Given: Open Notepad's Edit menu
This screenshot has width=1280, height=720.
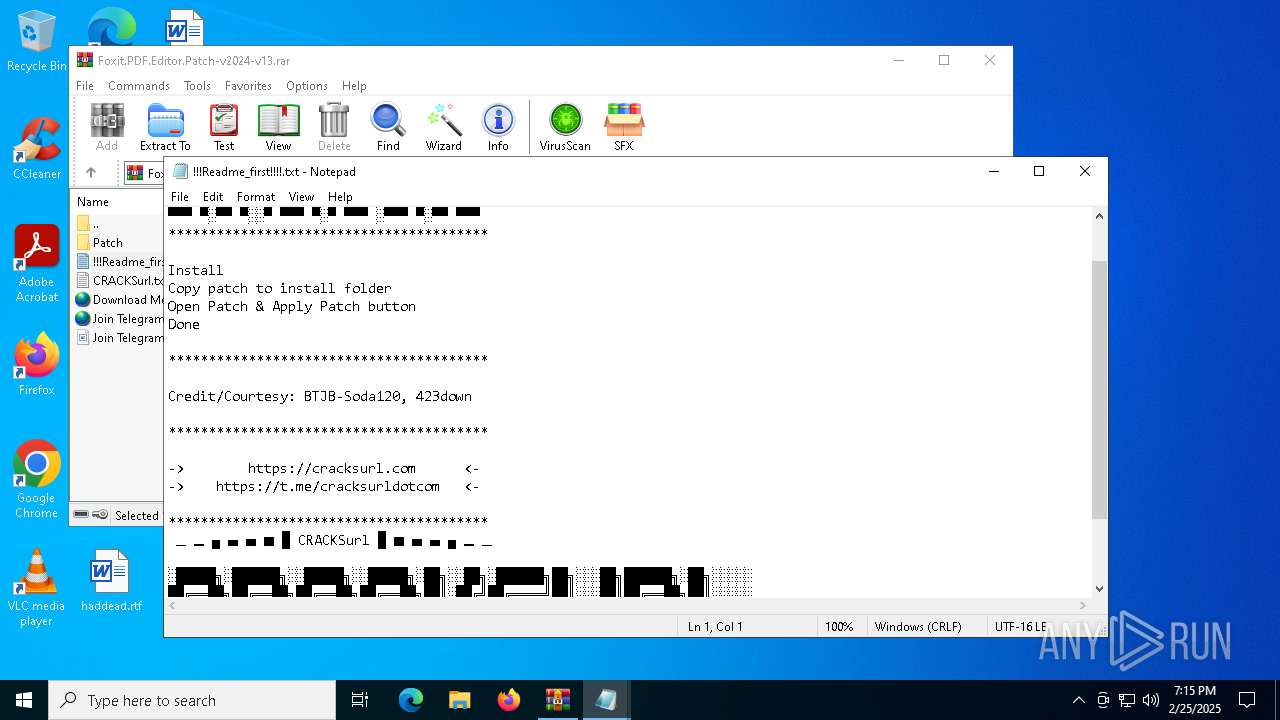Looking at the screenshot, I should point(213,197).
